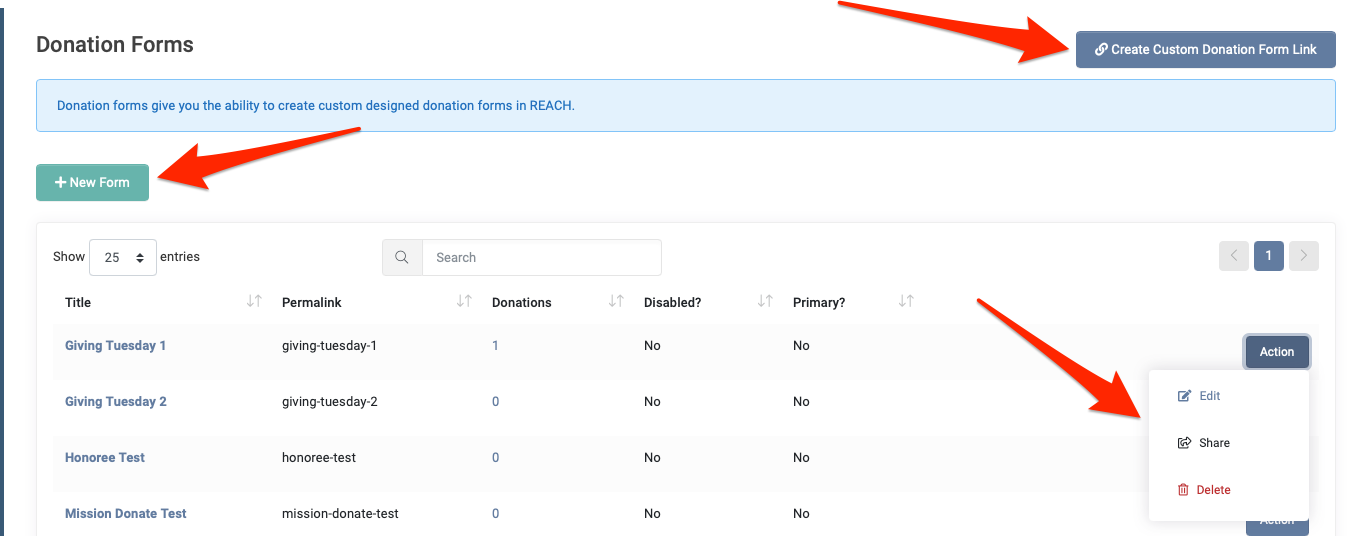Go to next page chevron
The height and width of the screenshot is (536, 1354).
pyautogui.click(x=1304, y=256)
